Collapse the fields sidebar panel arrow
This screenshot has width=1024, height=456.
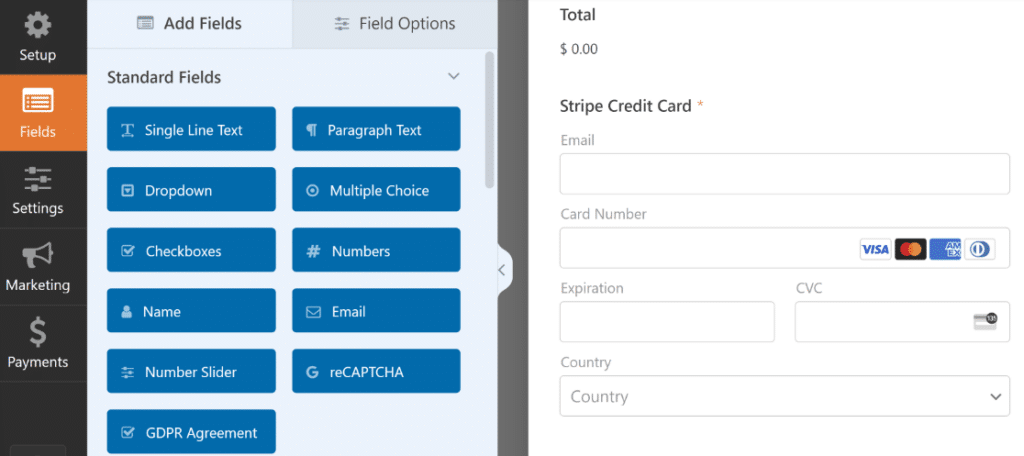pyautogui.click(x=502, y=270)
